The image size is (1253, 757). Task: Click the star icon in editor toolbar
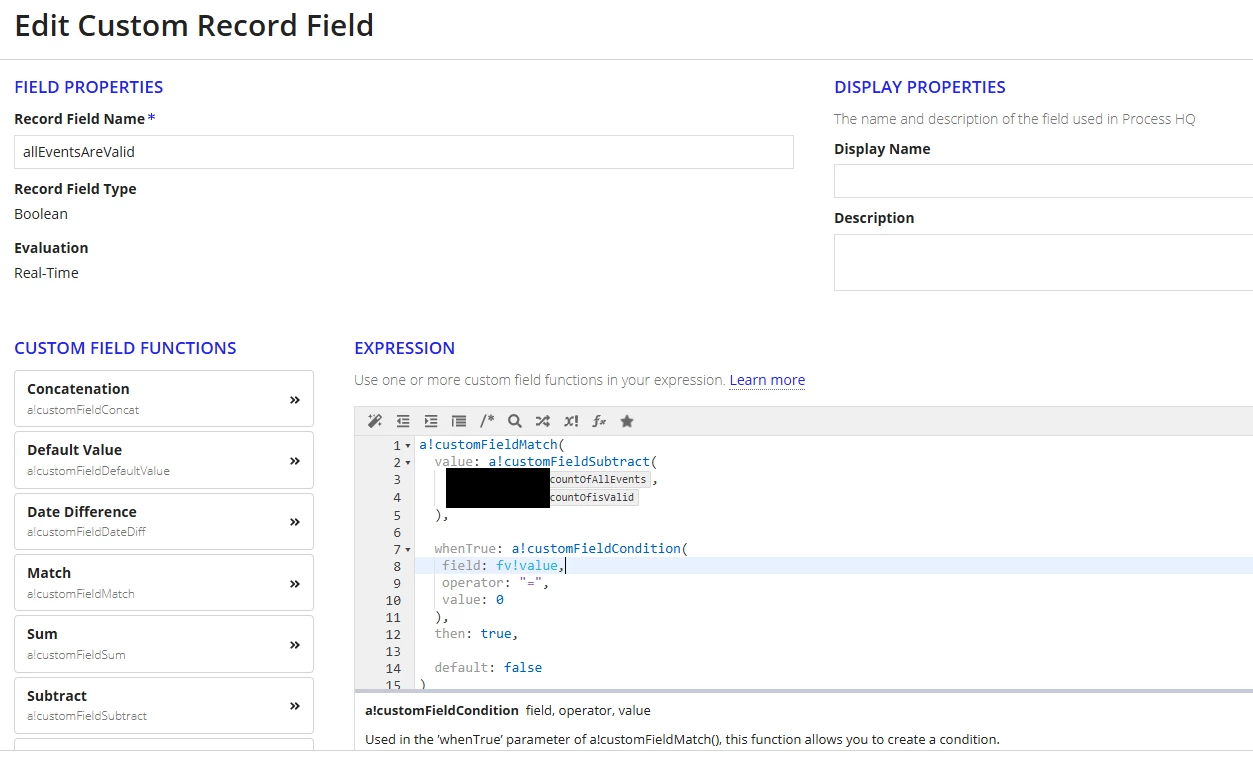627,421
